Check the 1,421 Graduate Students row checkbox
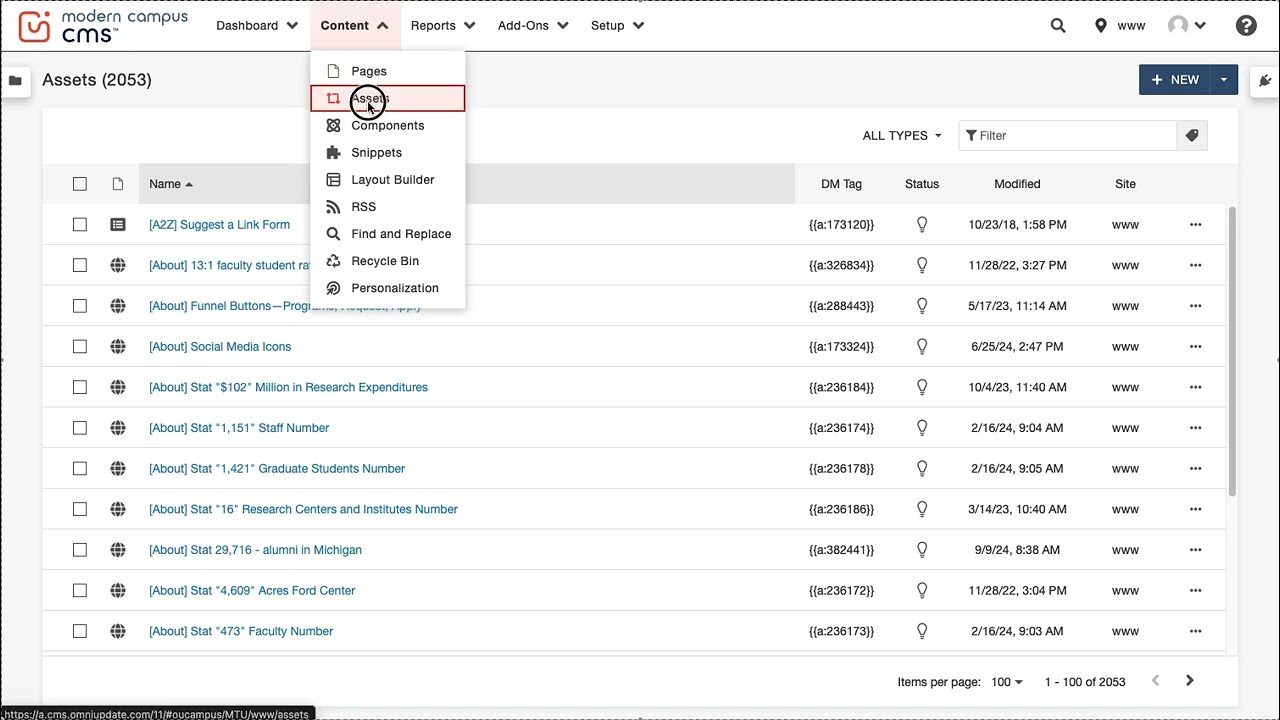The height and width of the screenshot is (720, 1280). pos(80,469)
